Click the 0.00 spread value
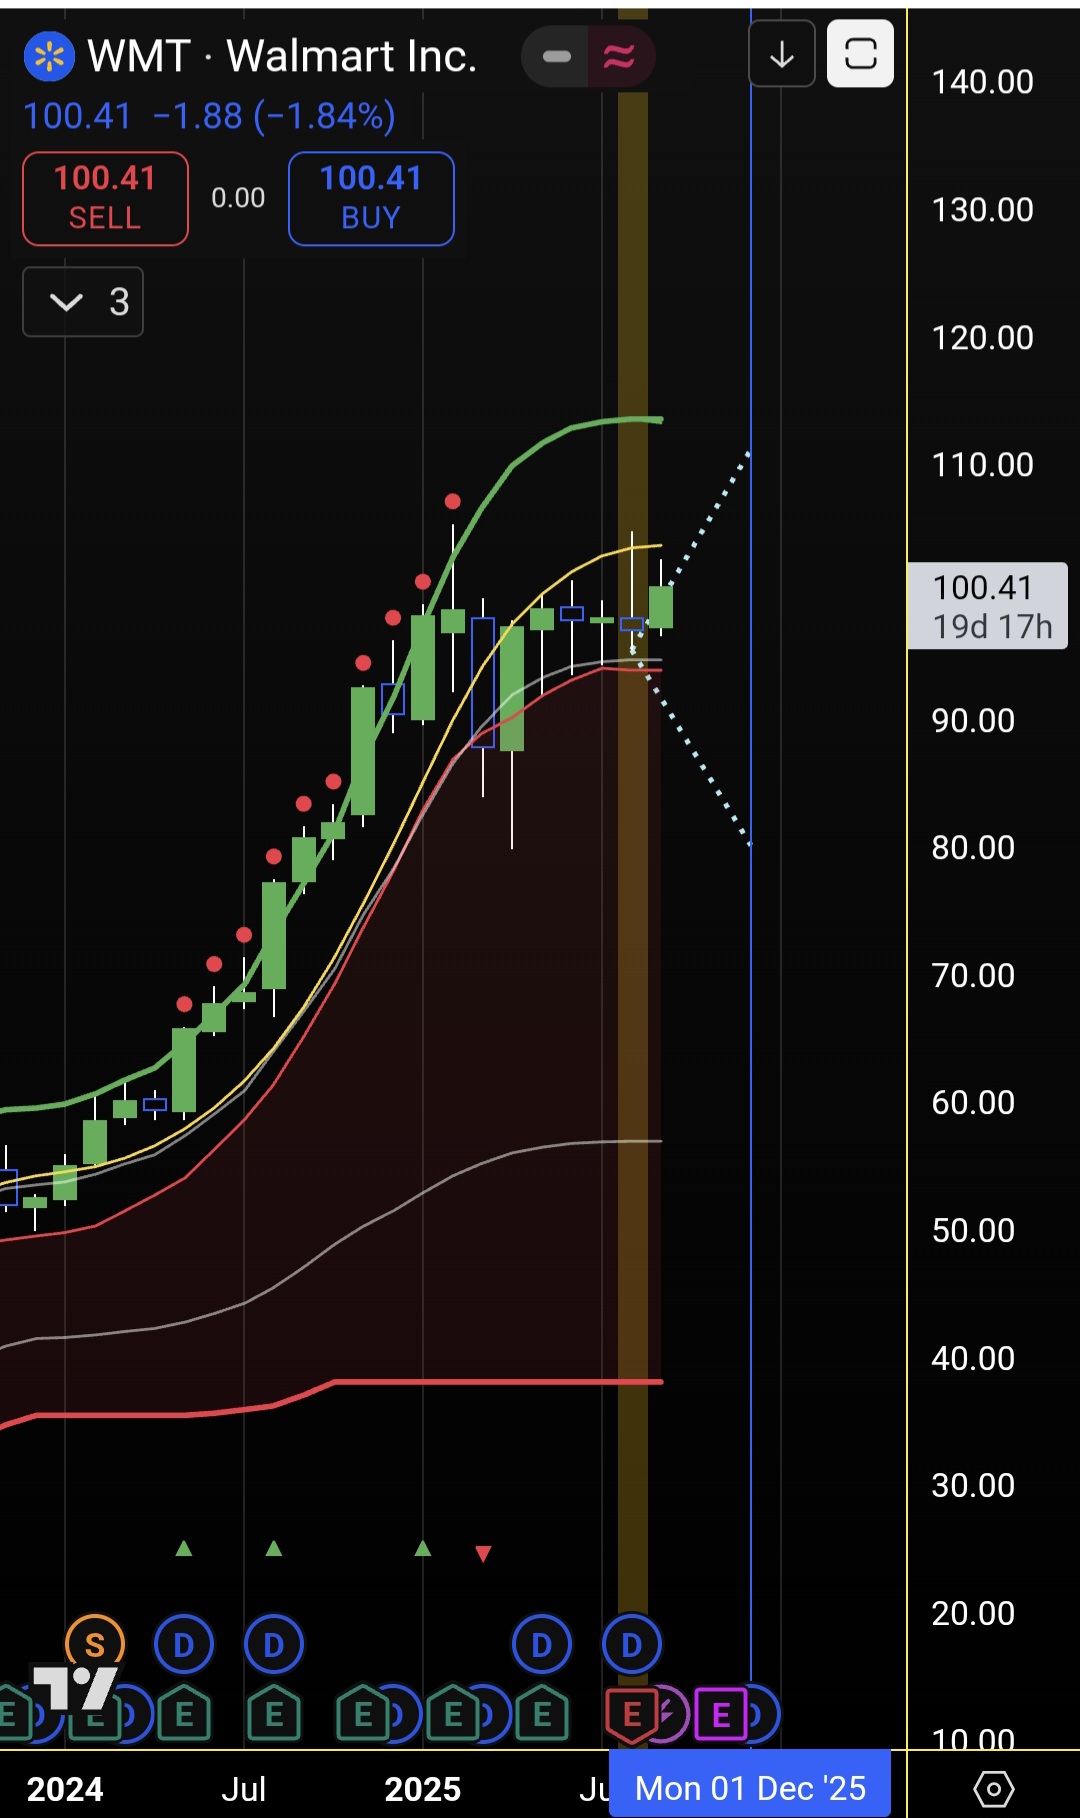Viewport: 1080px width, 1818px height. (x=238, y=198)
